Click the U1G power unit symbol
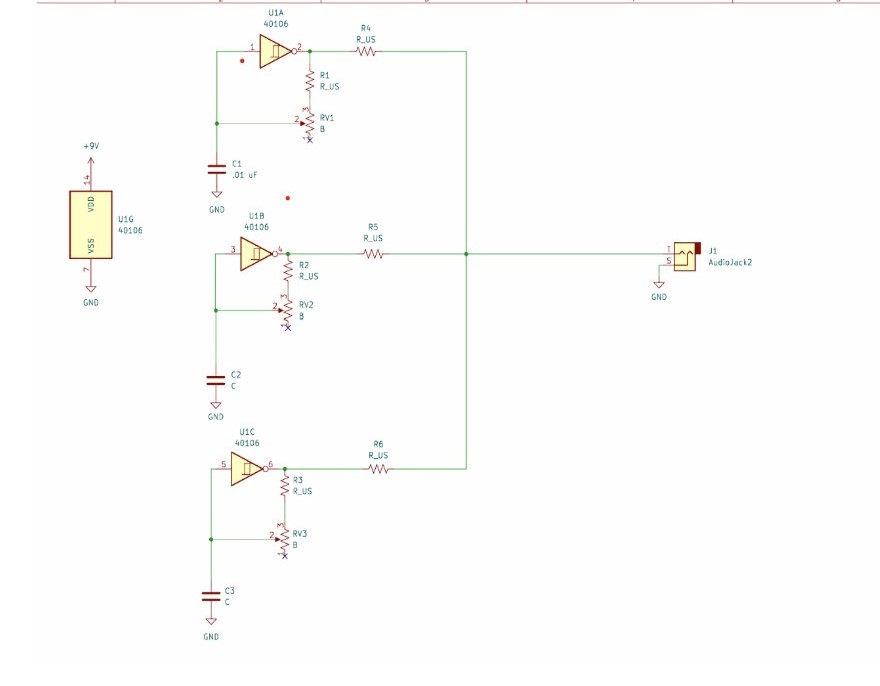Viewport: 880px width, 686px height. click(92, 225)
